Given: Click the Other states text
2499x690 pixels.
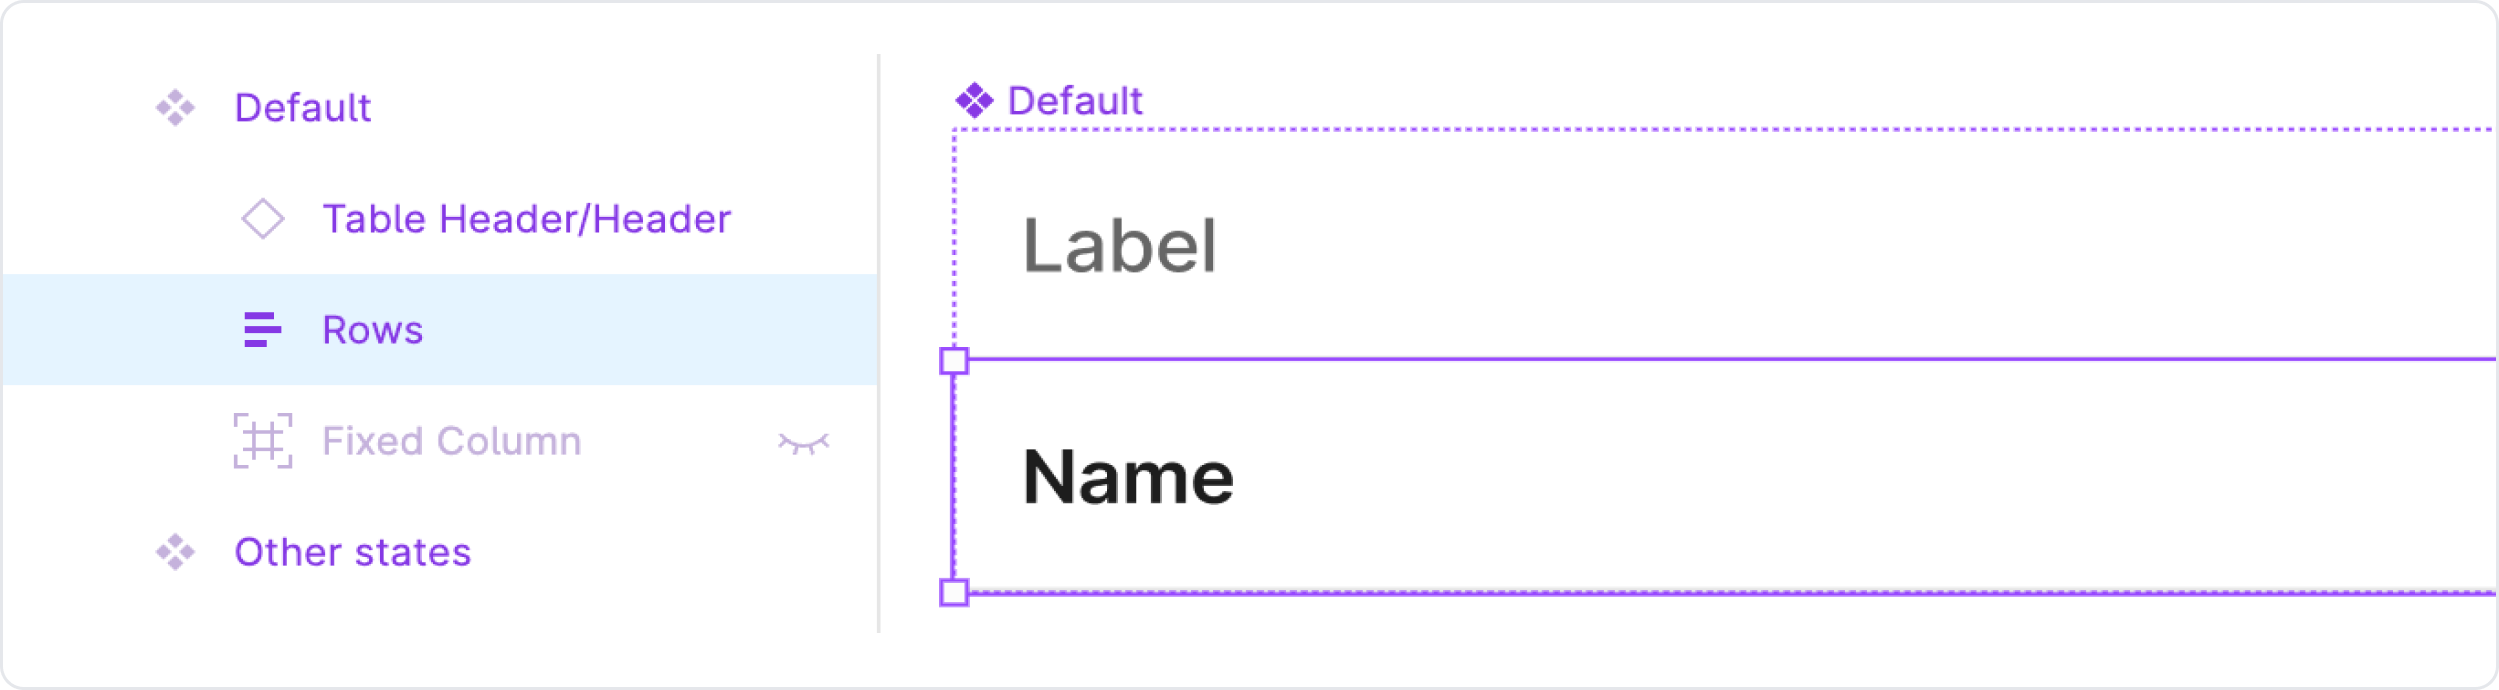Looking at the screenshot, I should tap(350, 551).
